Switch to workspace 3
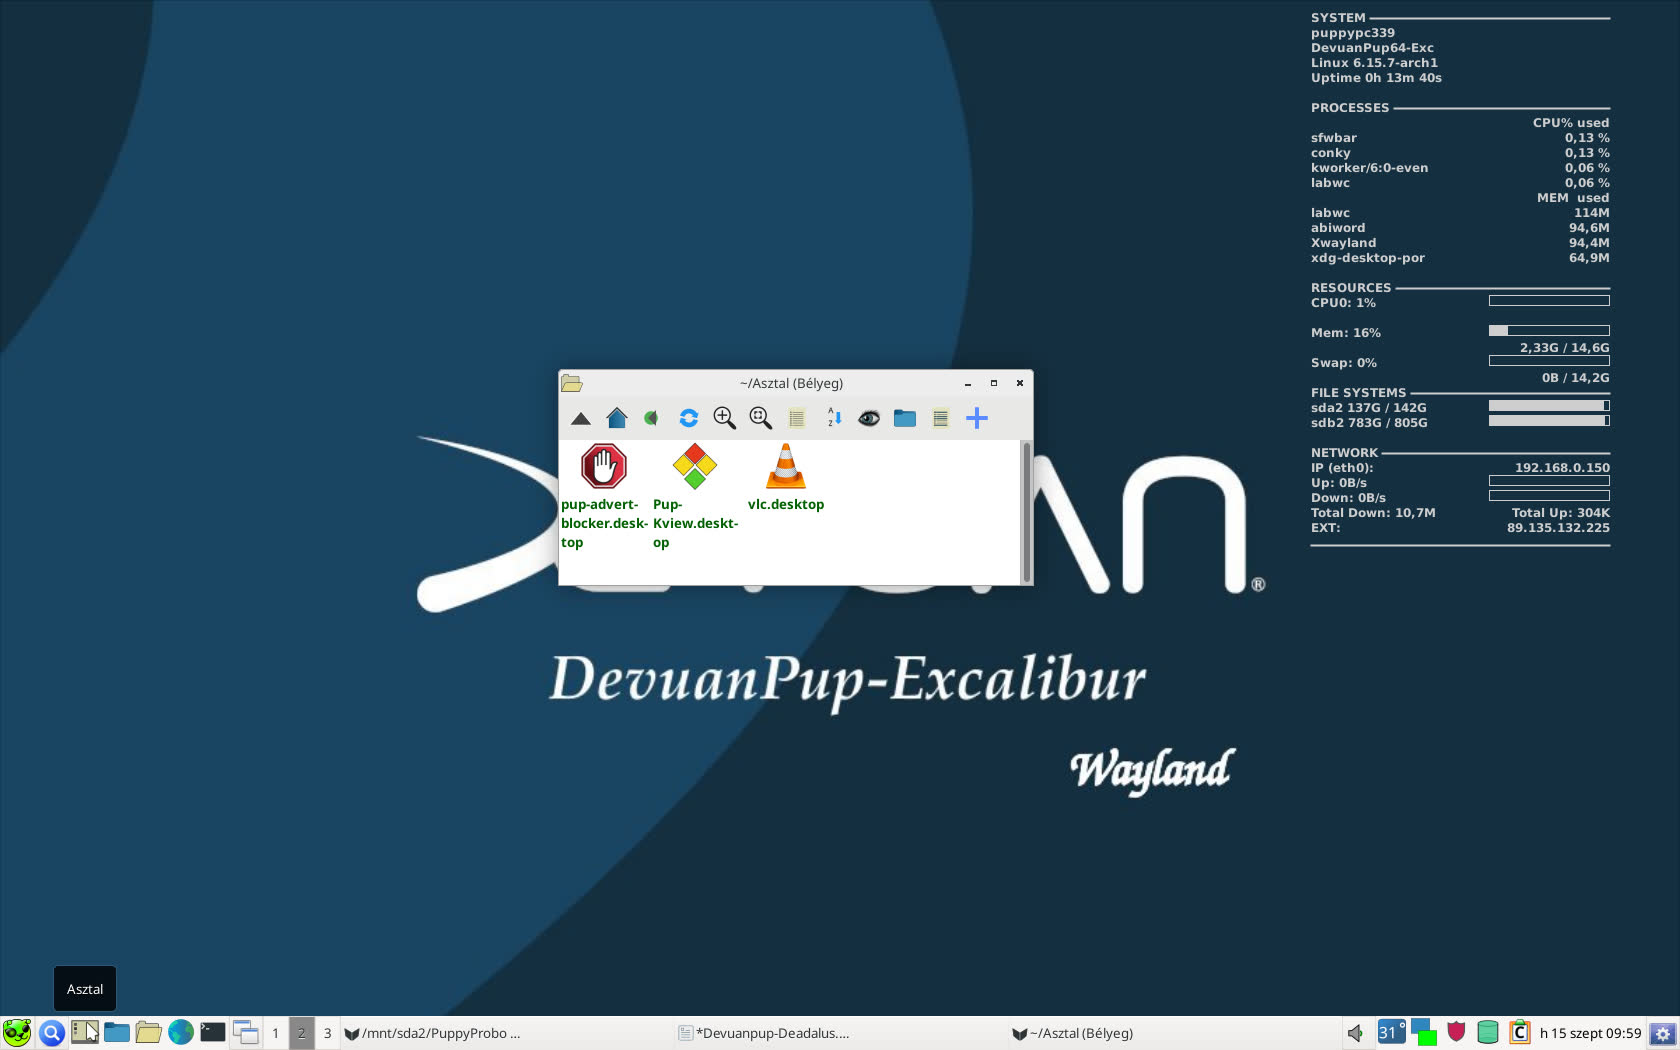 coord(327,1033)
